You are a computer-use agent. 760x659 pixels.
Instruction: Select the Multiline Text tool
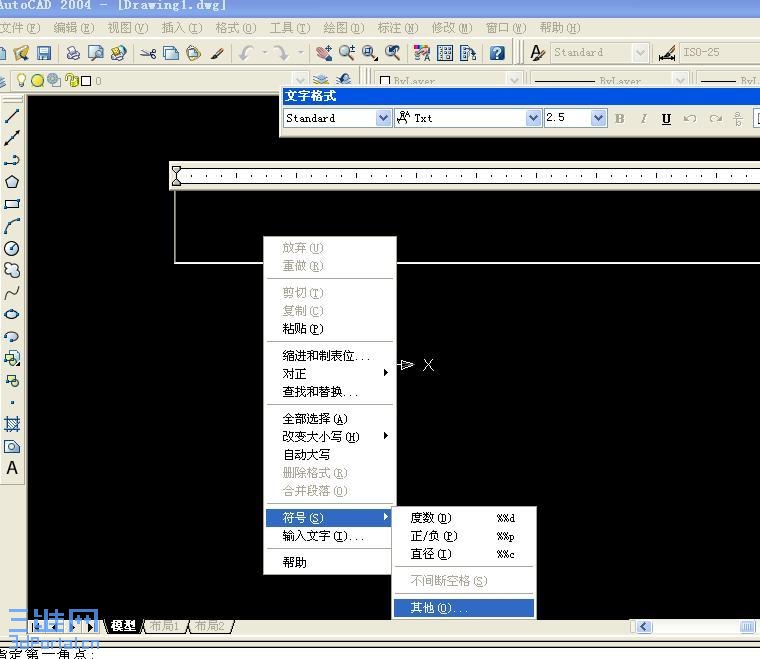(12, 468)
